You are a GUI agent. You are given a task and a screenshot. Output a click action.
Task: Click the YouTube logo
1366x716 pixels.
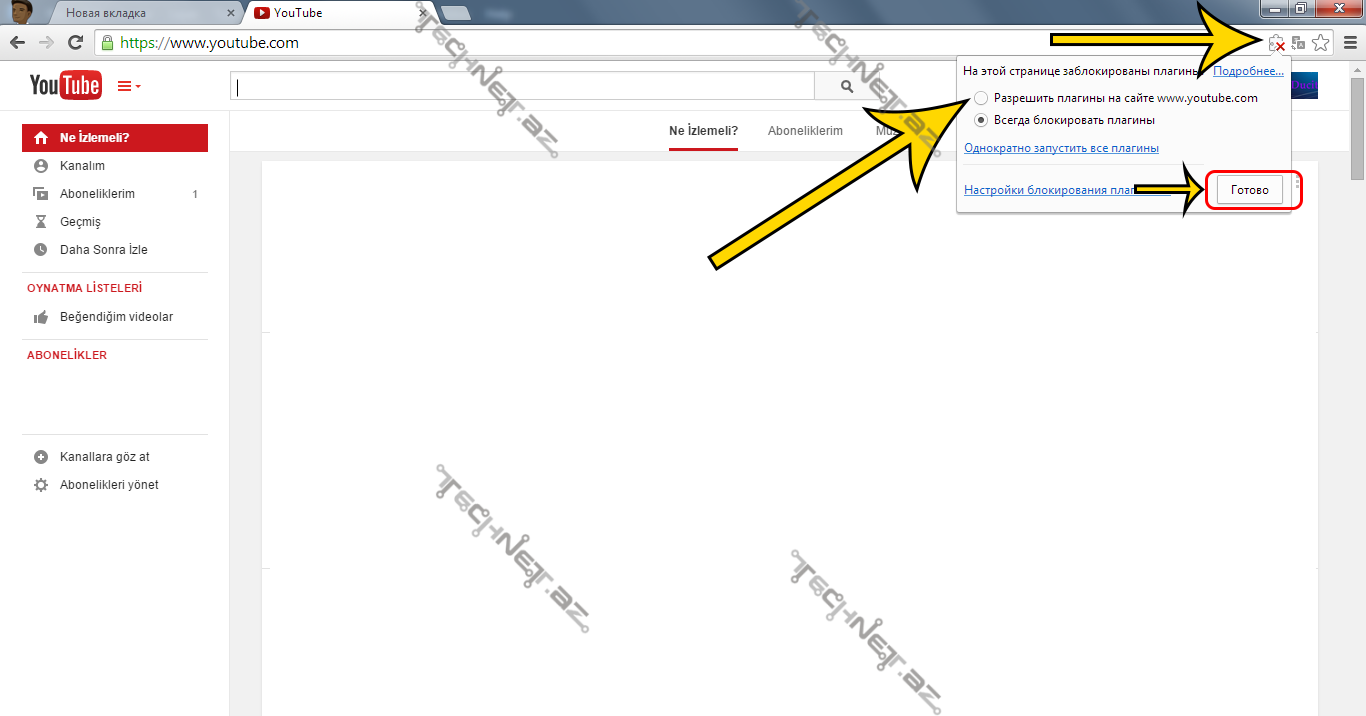tap(65, 86)
